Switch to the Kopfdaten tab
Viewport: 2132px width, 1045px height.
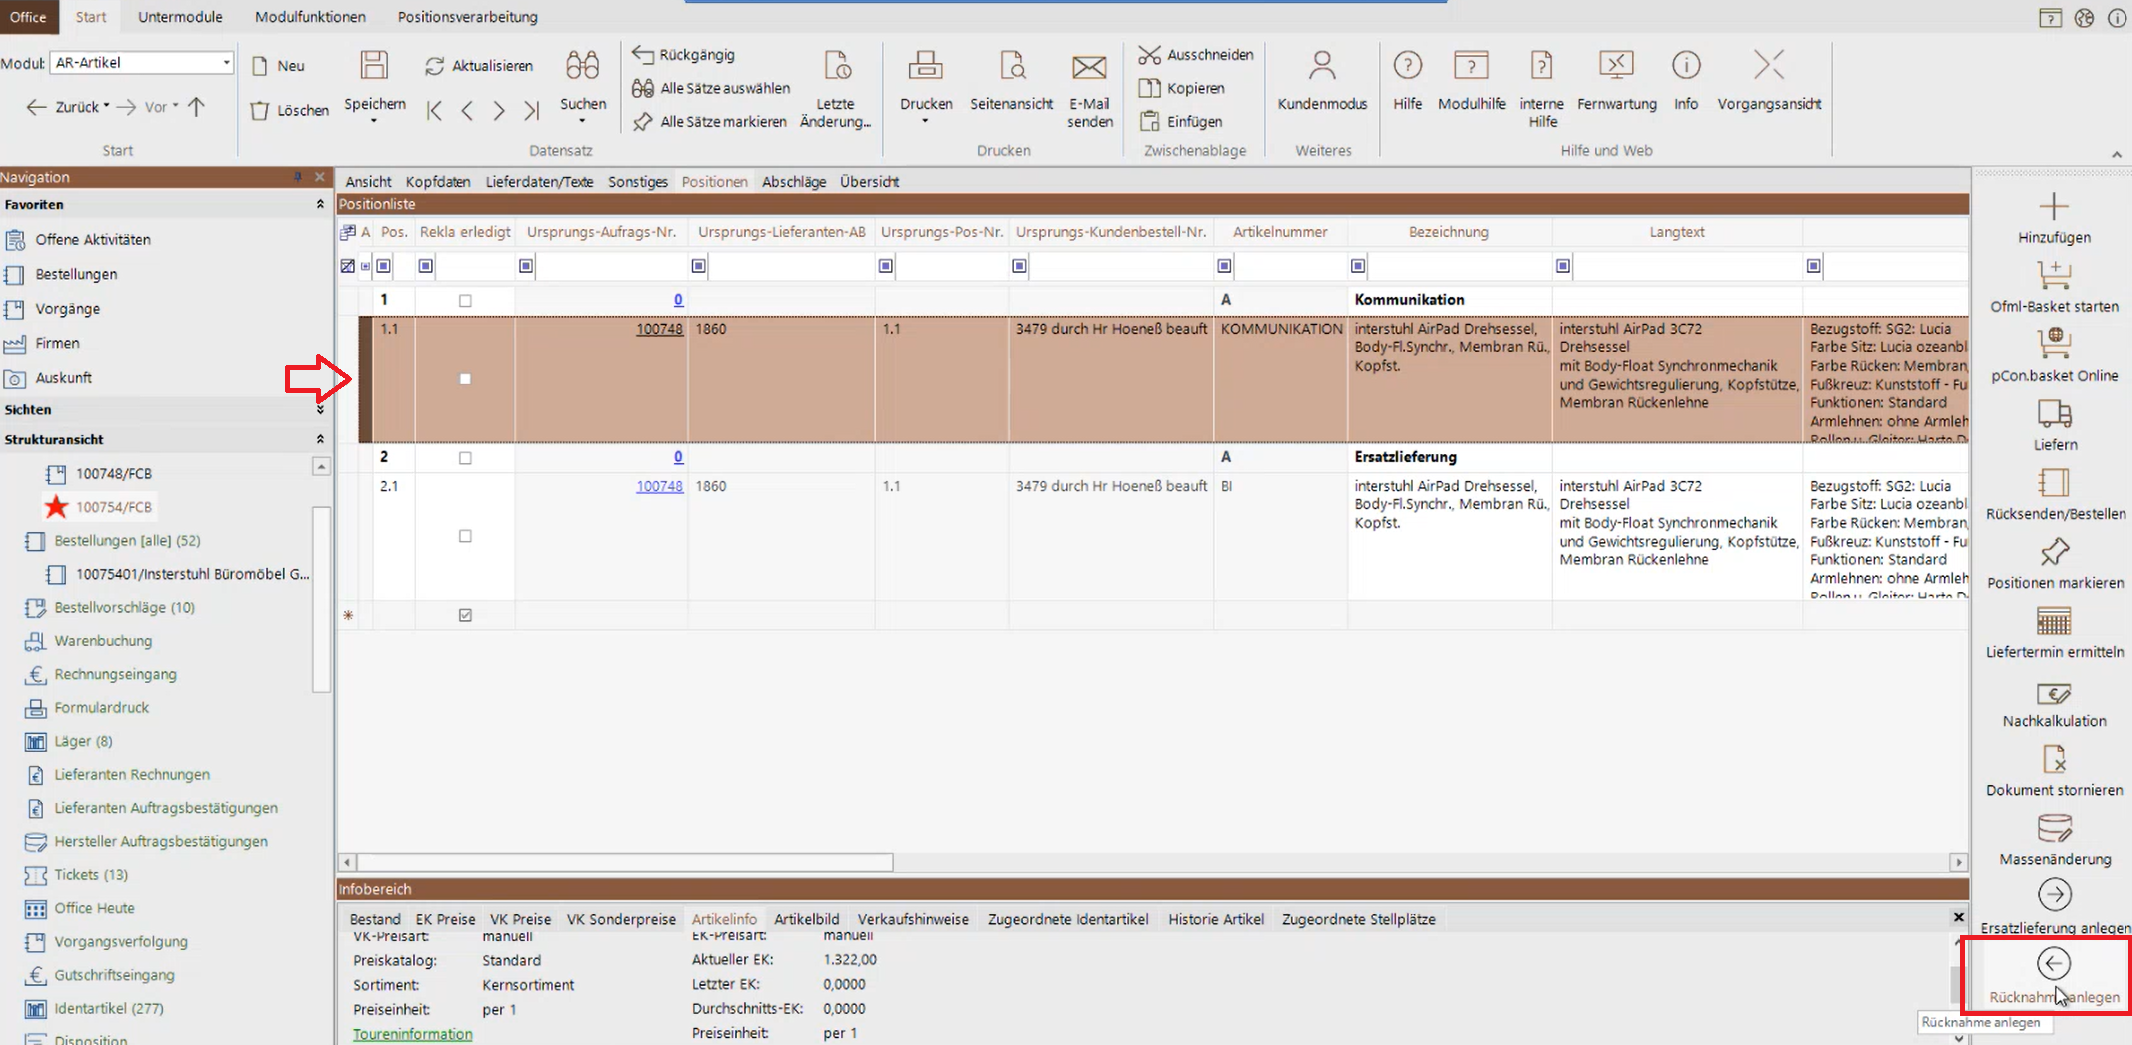[437, 182]
